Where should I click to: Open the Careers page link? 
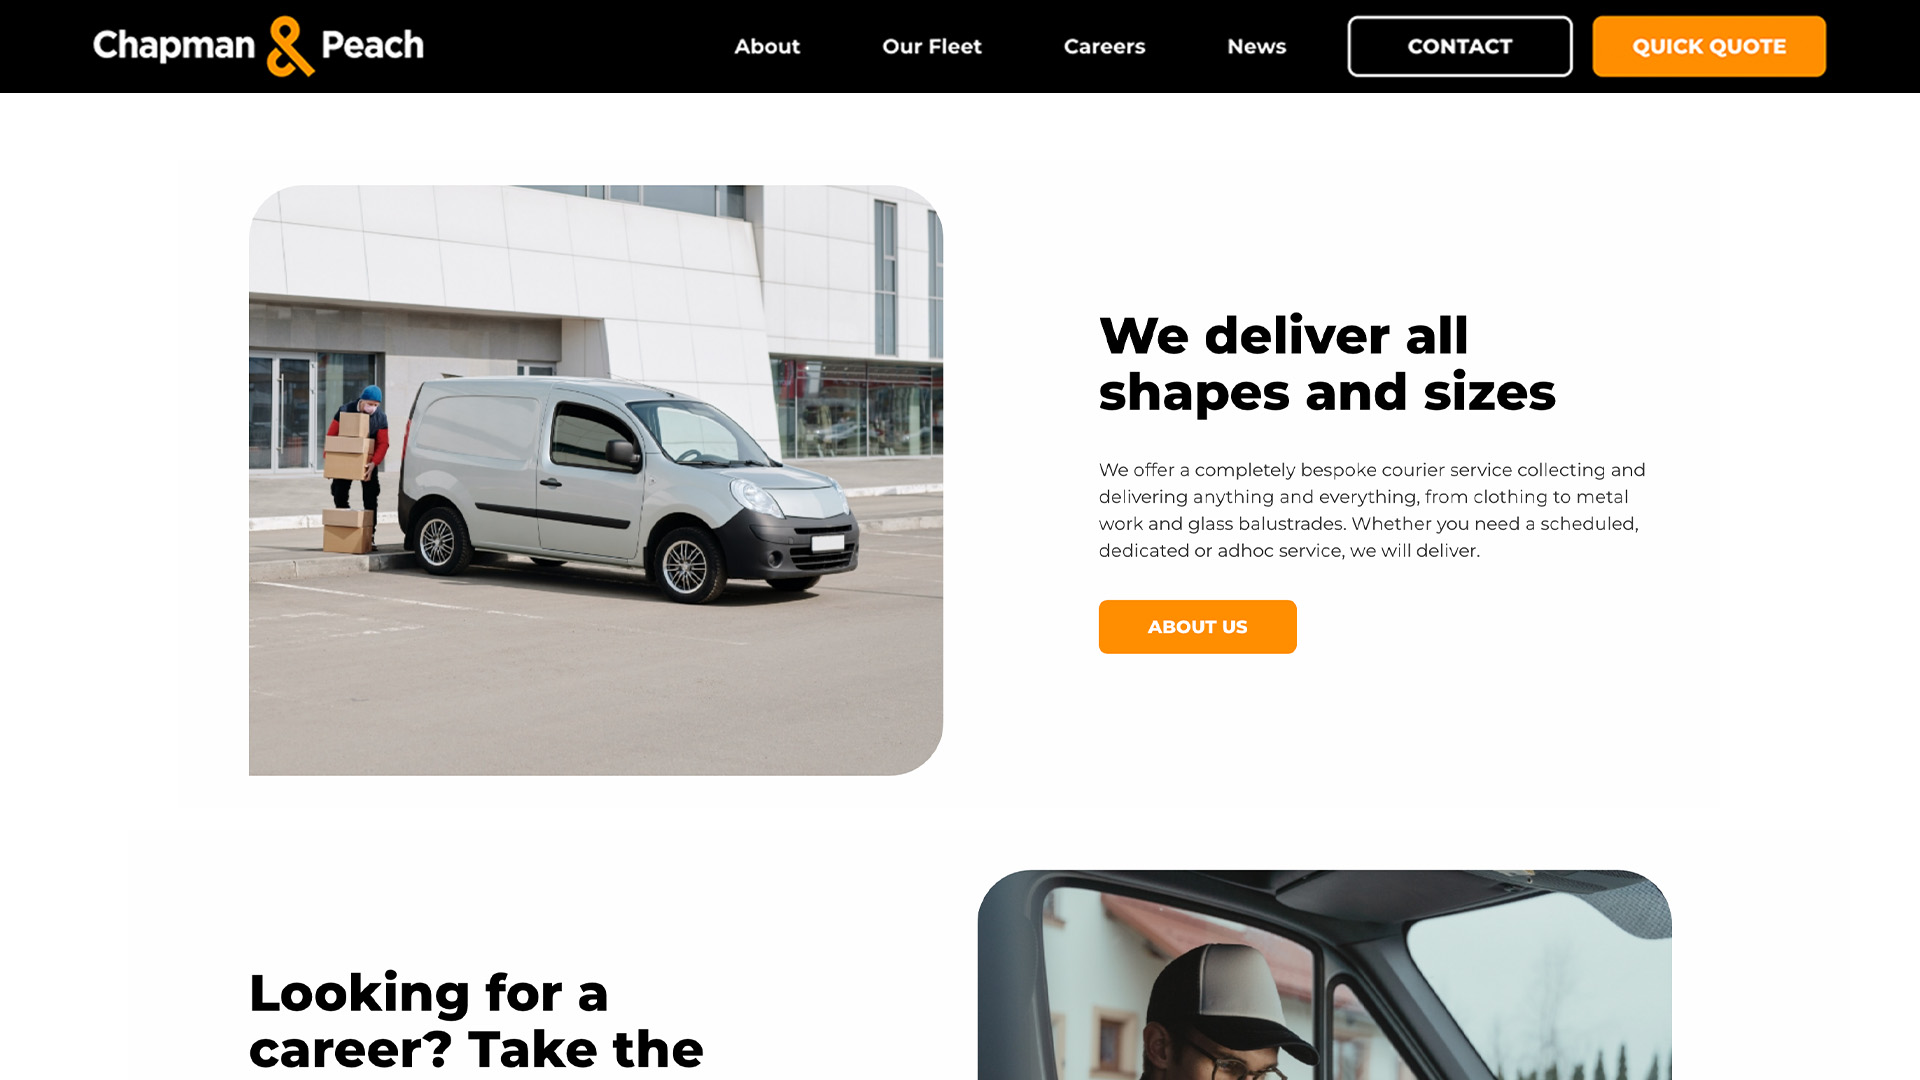1104,46
